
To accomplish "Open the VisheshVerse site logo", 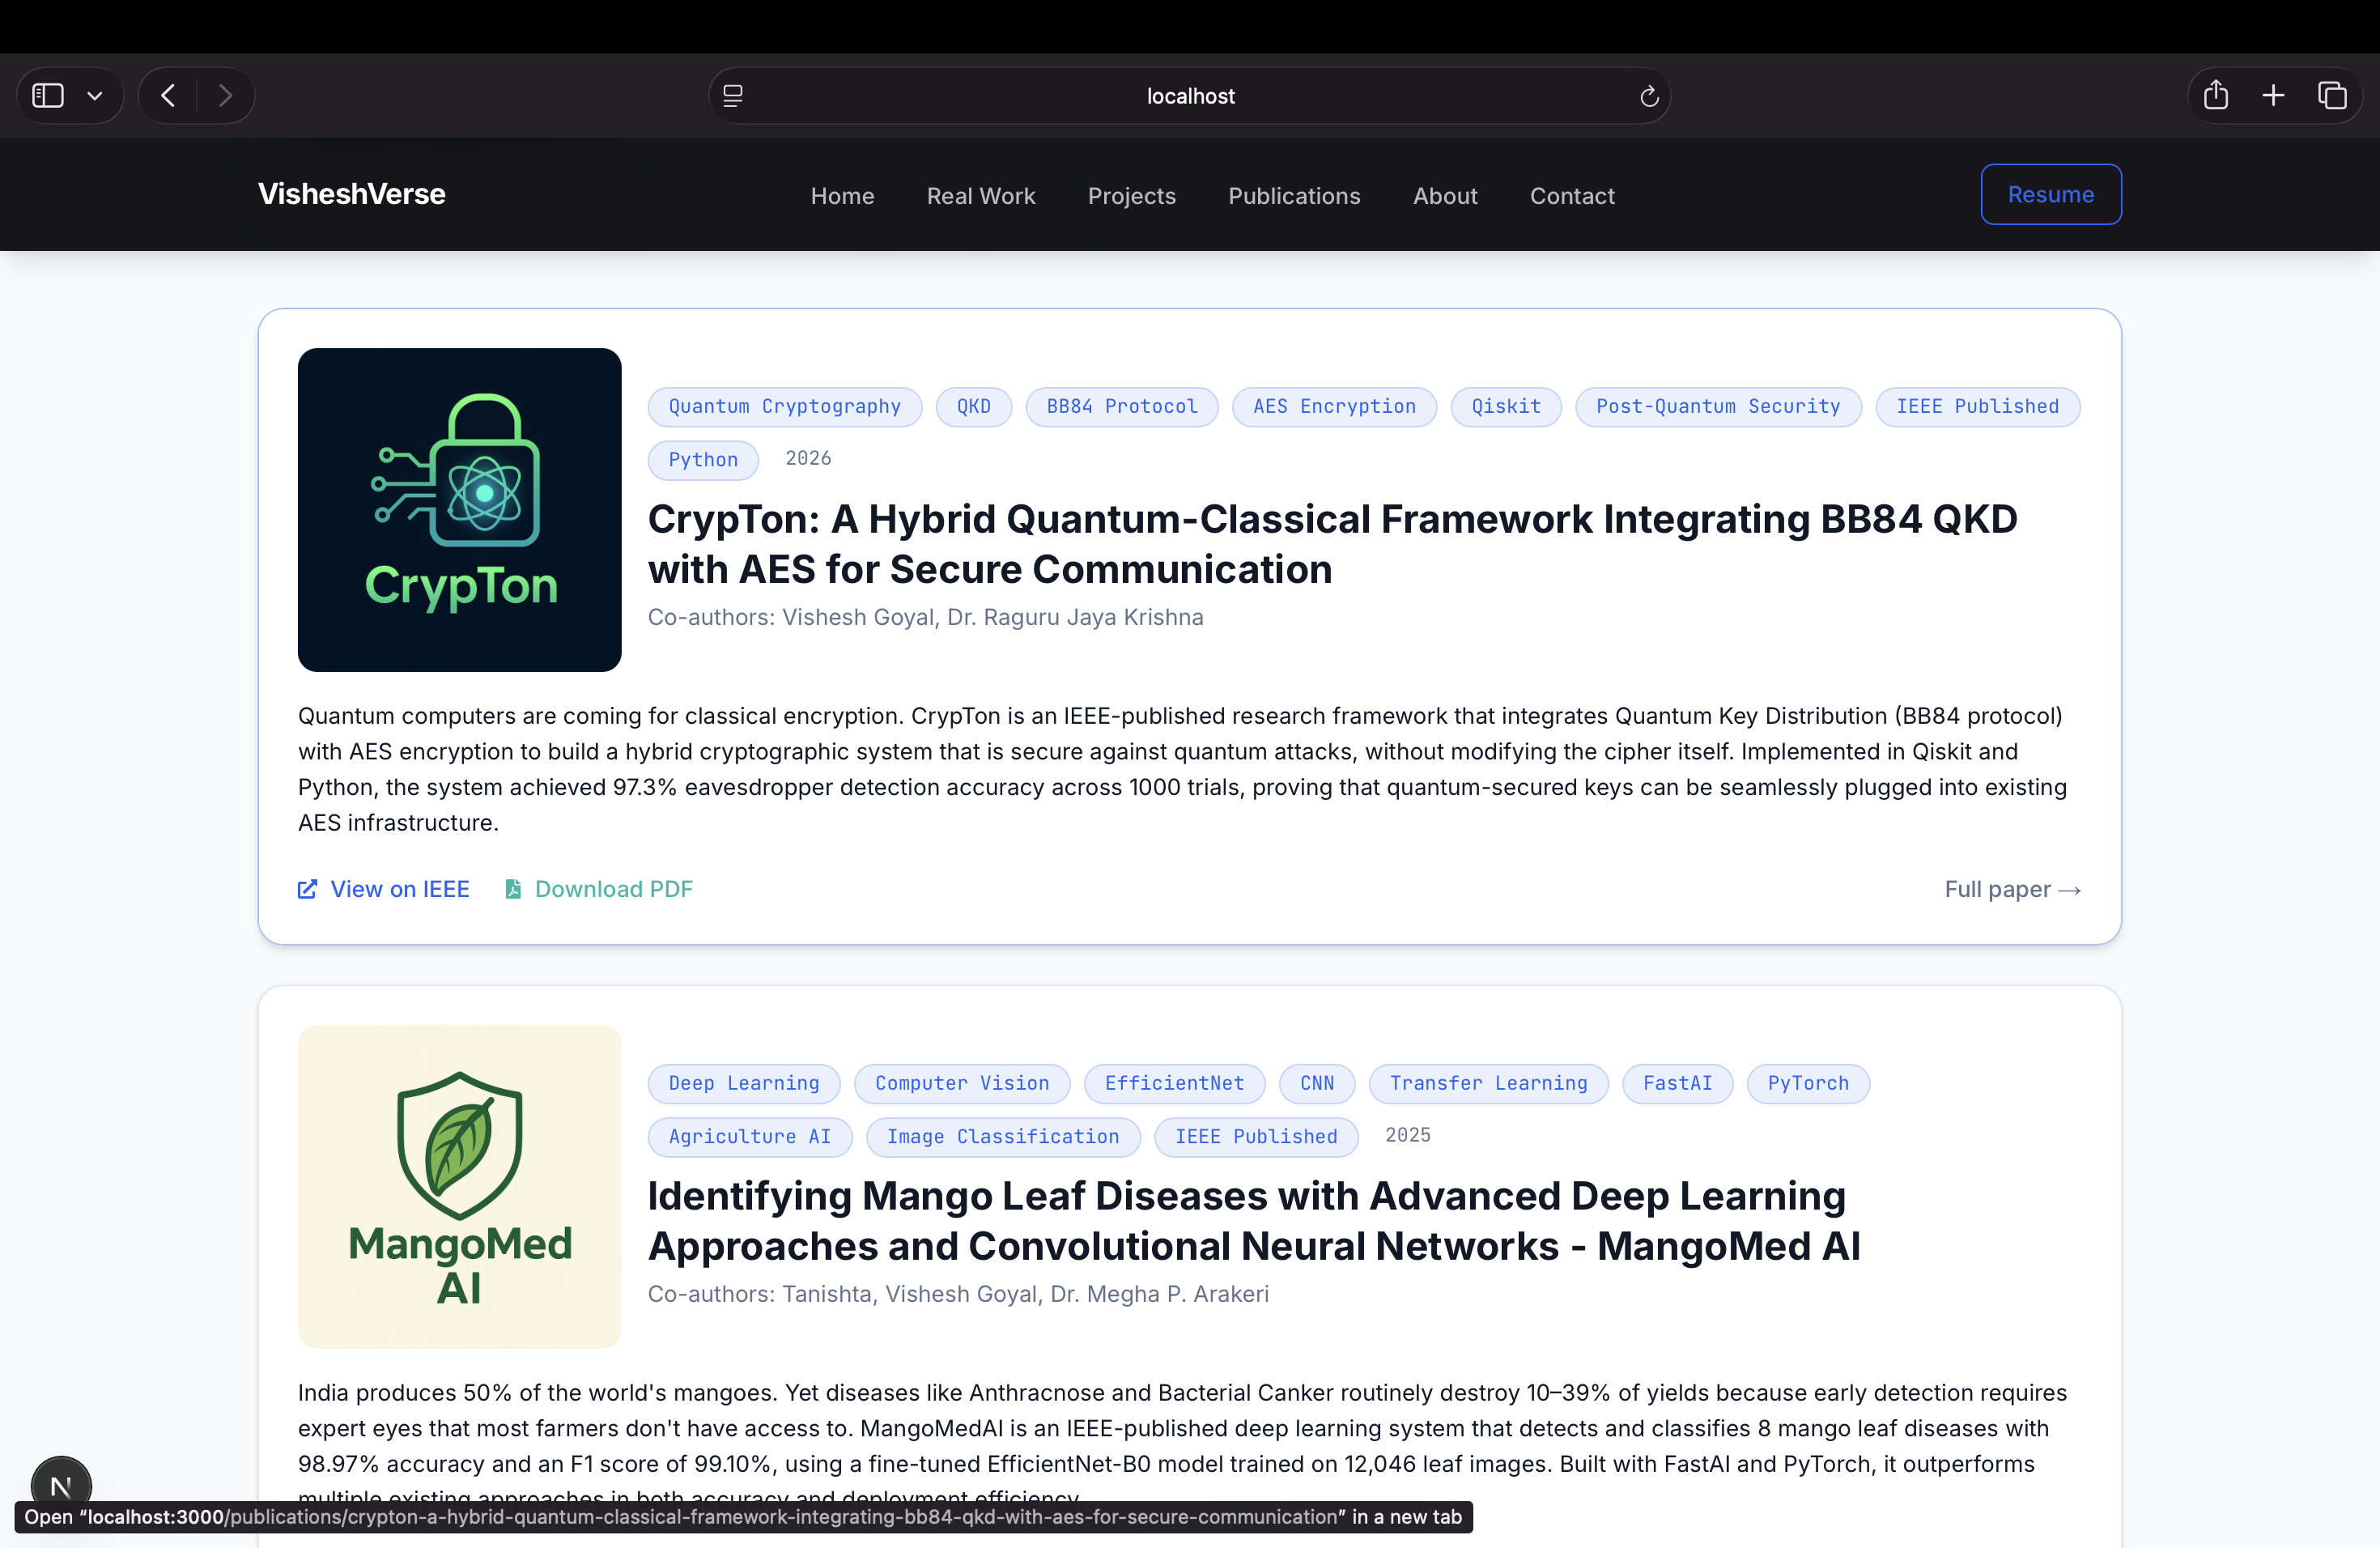I will coord(352,194).
